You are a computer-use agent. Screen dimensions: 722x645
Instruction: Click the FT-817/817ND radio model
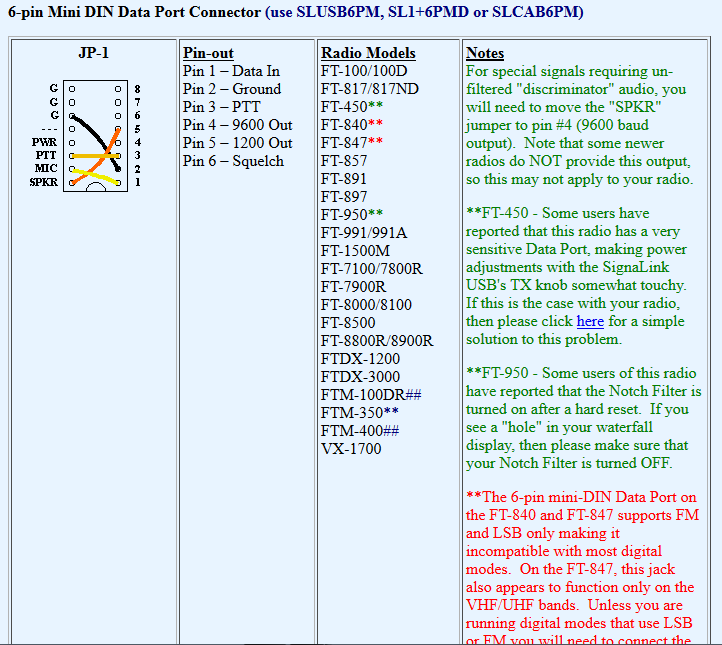tap(370, 89)
